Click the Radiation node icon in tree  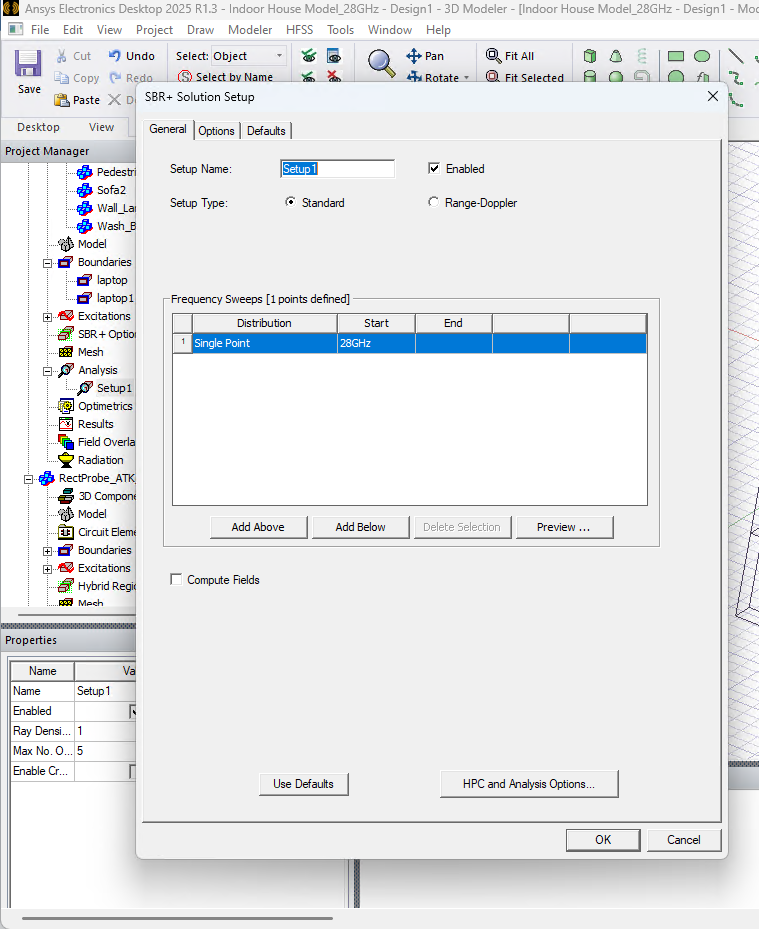[66, 460]
